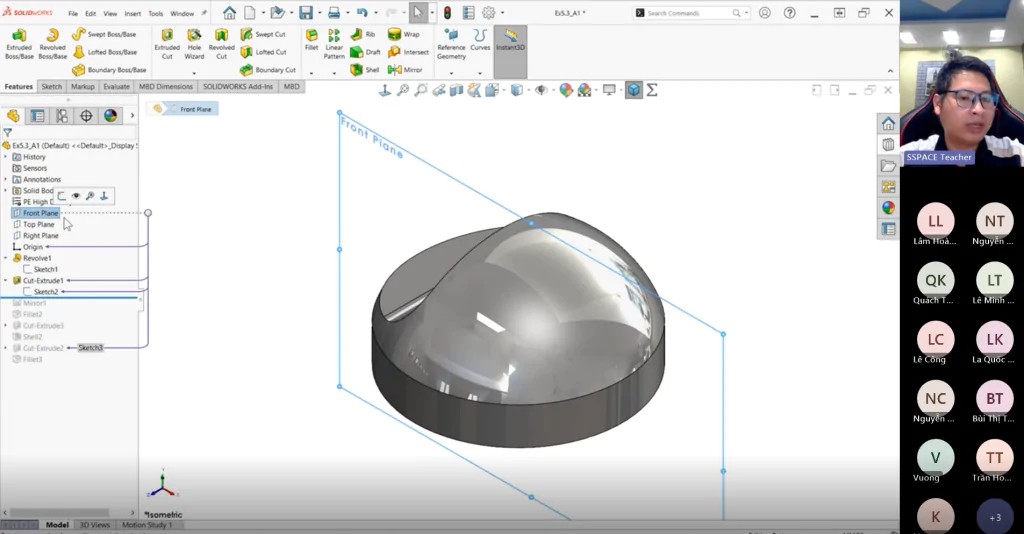Select the Extruded Cut tool
Viewport: 1024px width, 534px height.
[167, 44]
